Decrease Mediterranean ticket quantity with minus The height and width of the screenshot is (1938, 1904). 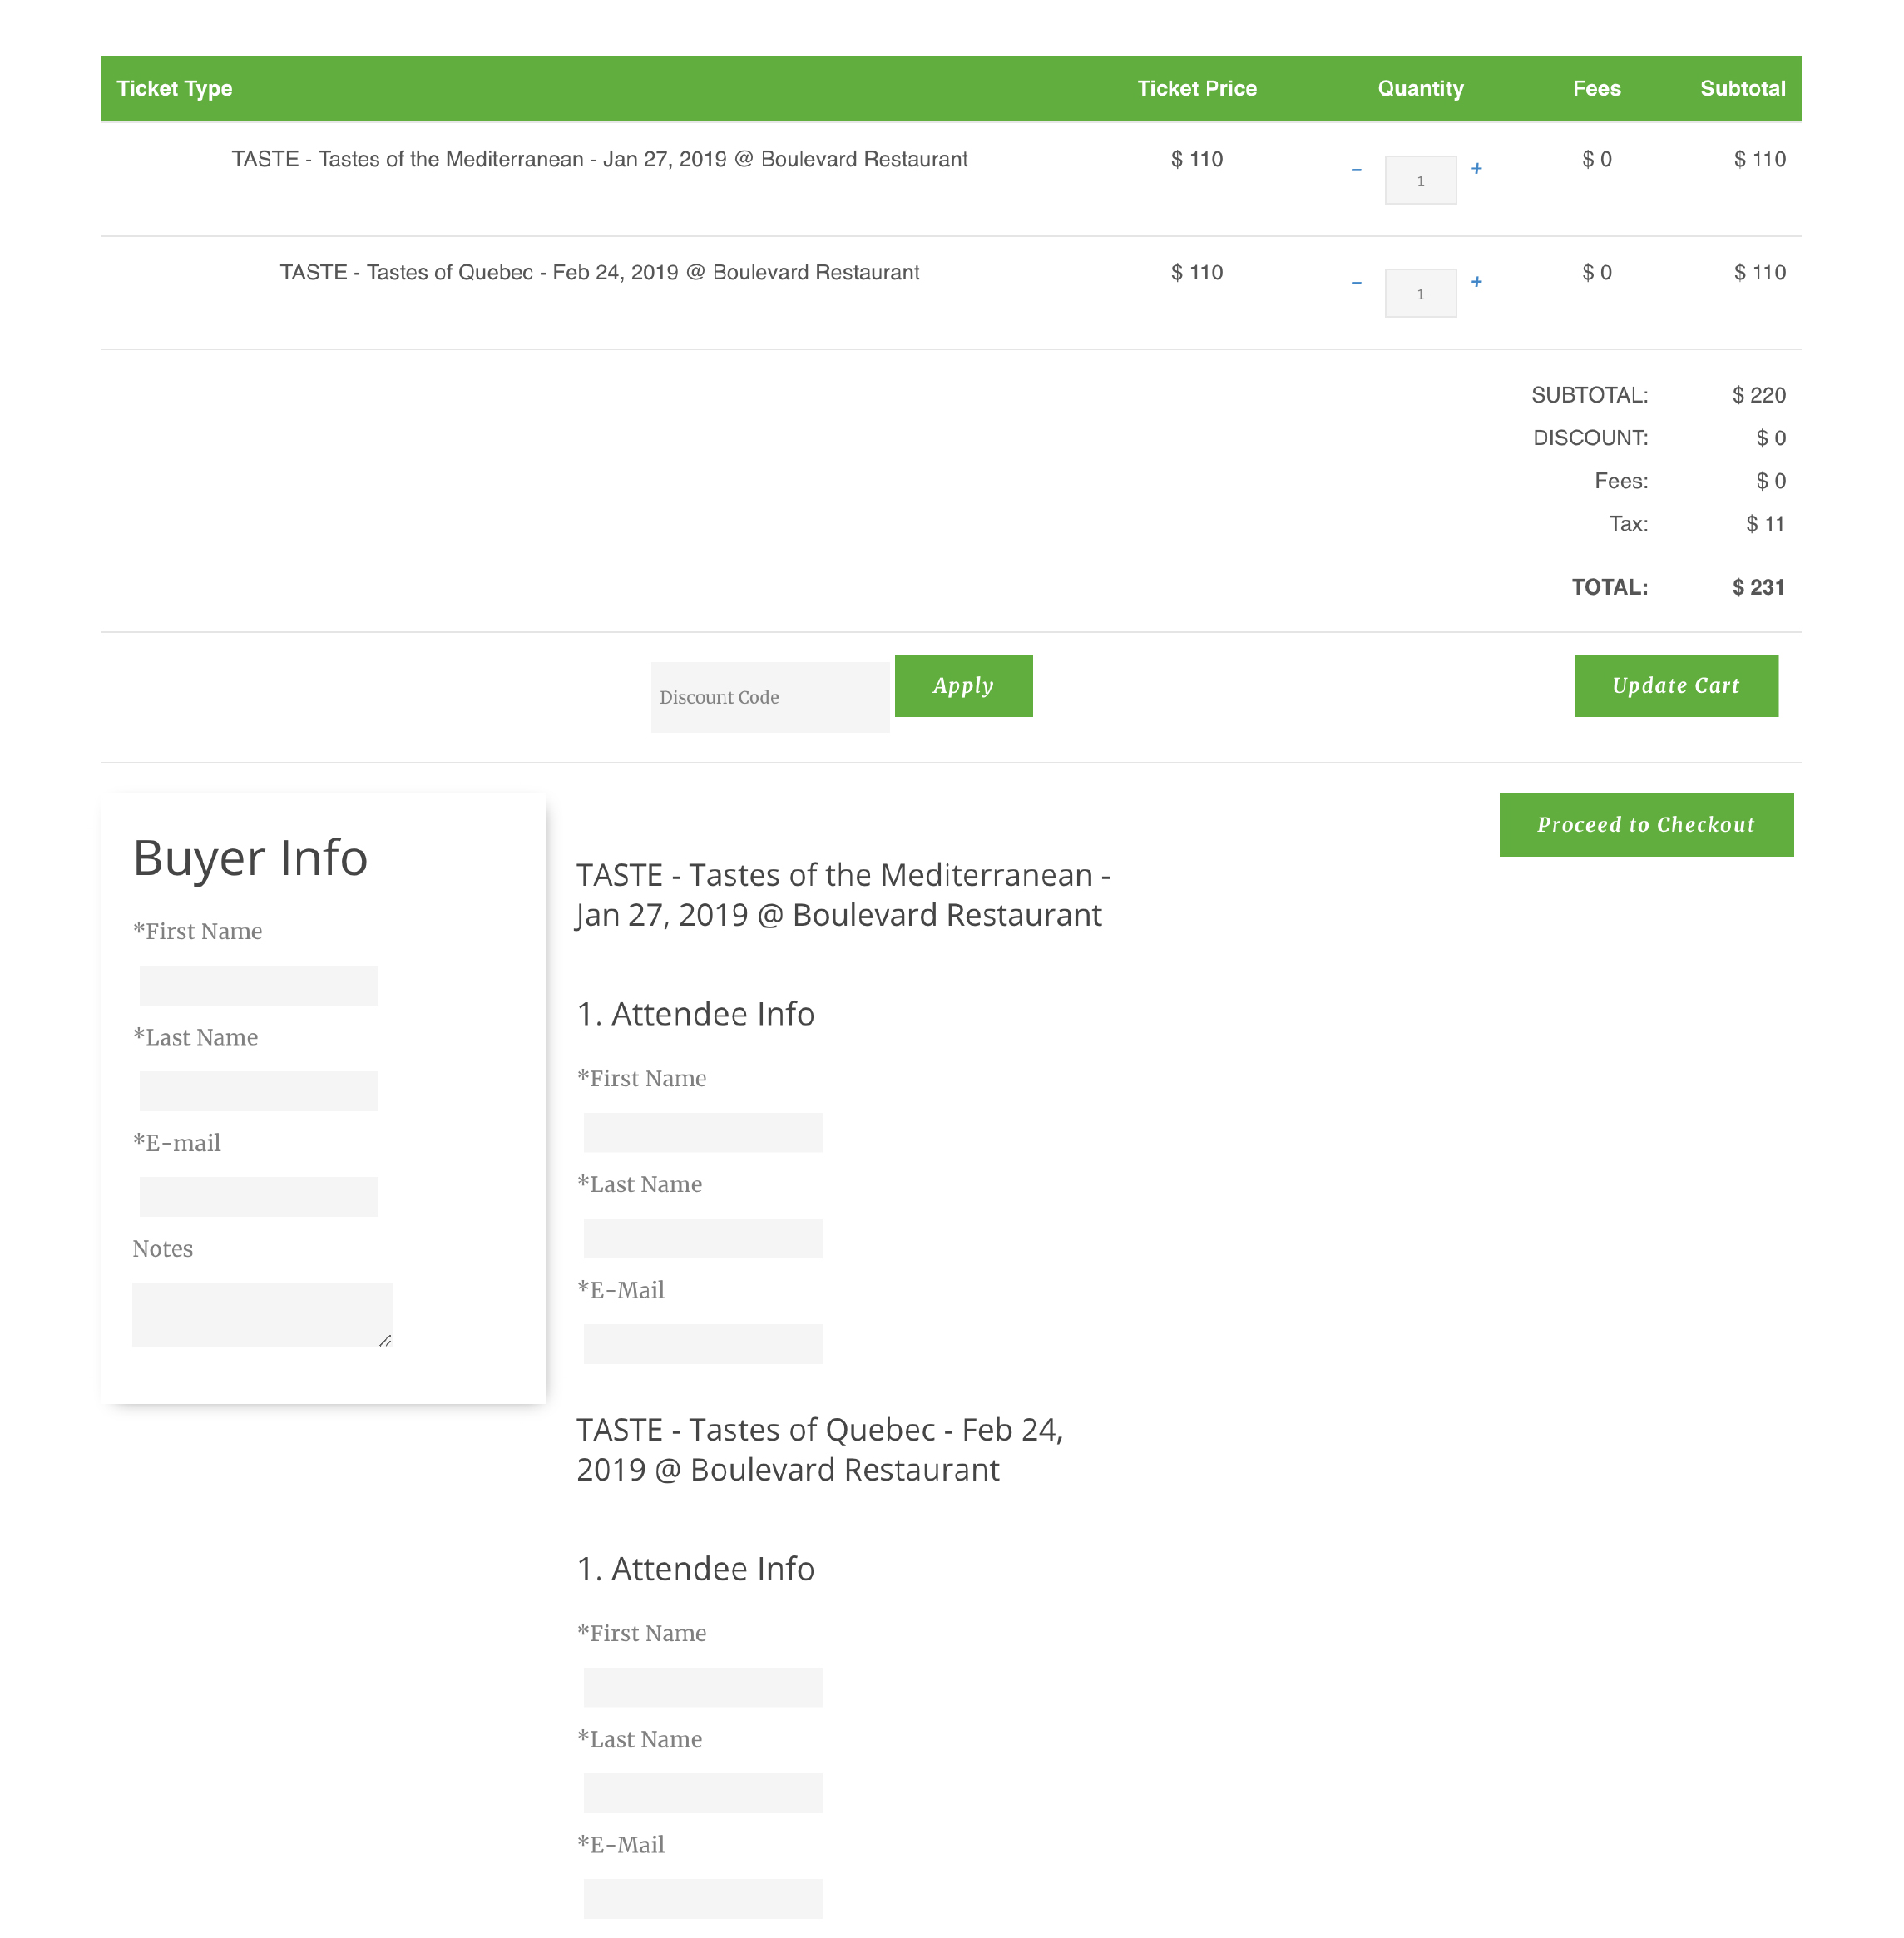[x=1356, y=169]
